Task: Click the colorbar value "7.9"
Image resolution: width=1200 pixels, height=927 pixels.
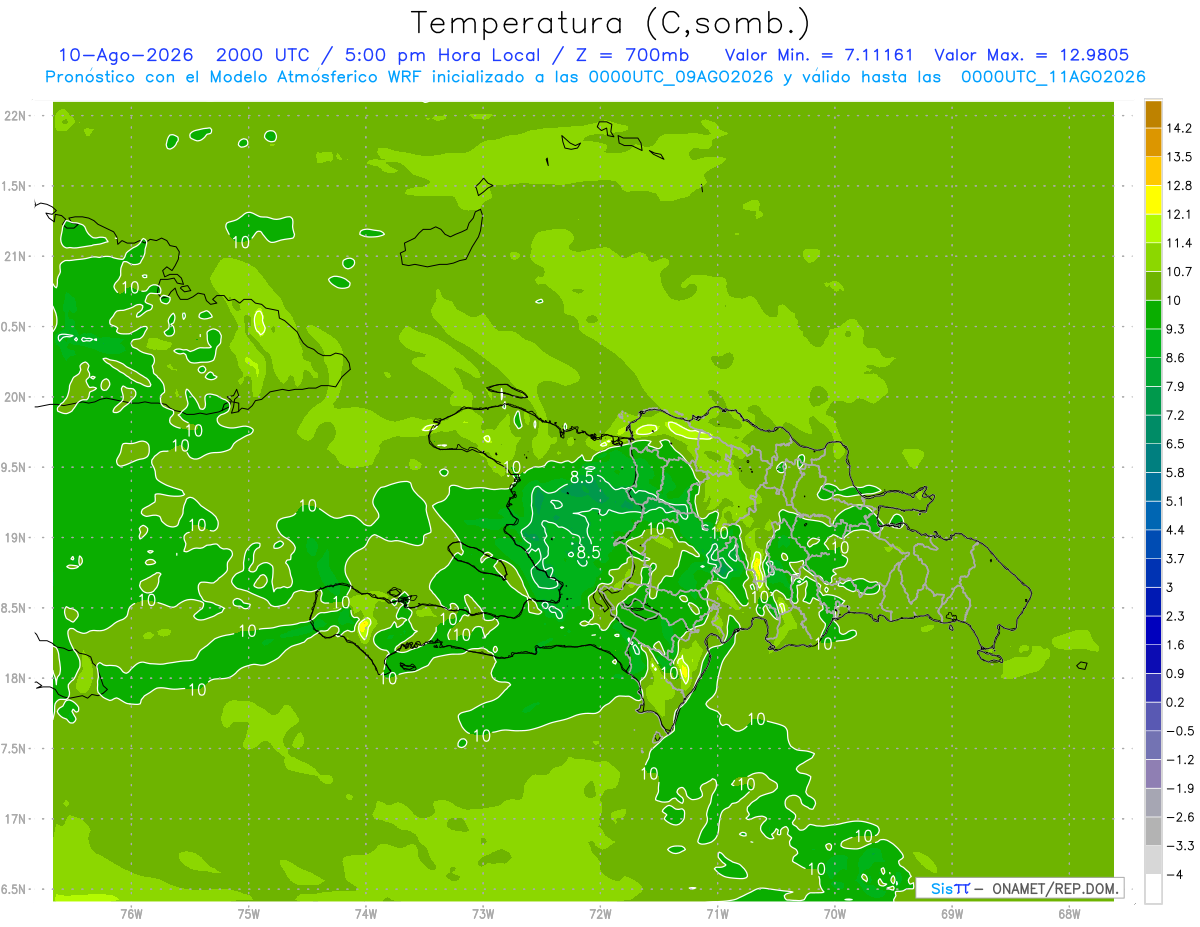Action: point(1176,387)
